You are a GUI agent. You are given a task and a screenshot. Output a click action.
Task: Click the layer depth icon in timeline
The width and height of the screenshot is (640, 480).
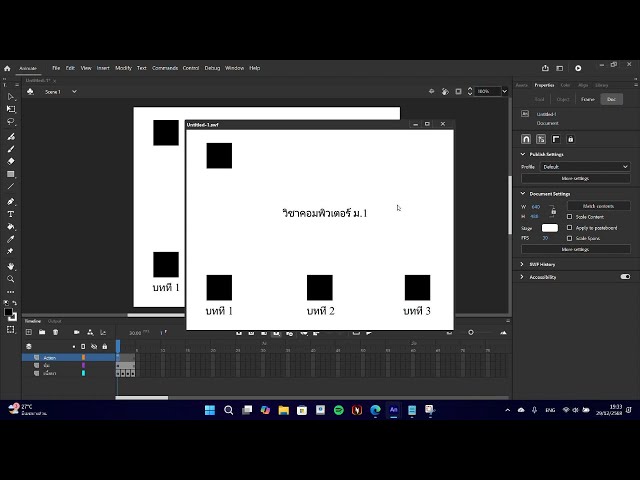(103, 332)
